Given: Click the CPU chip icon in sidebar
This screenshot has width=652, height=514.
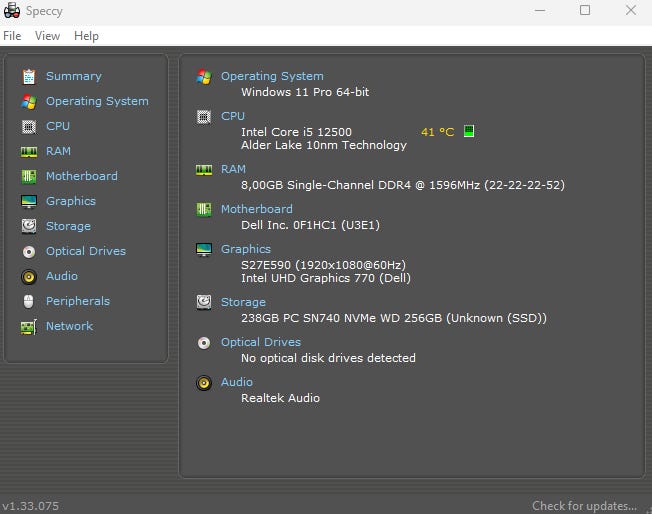Looking at the screenshot, I should (x=28, y=126).
